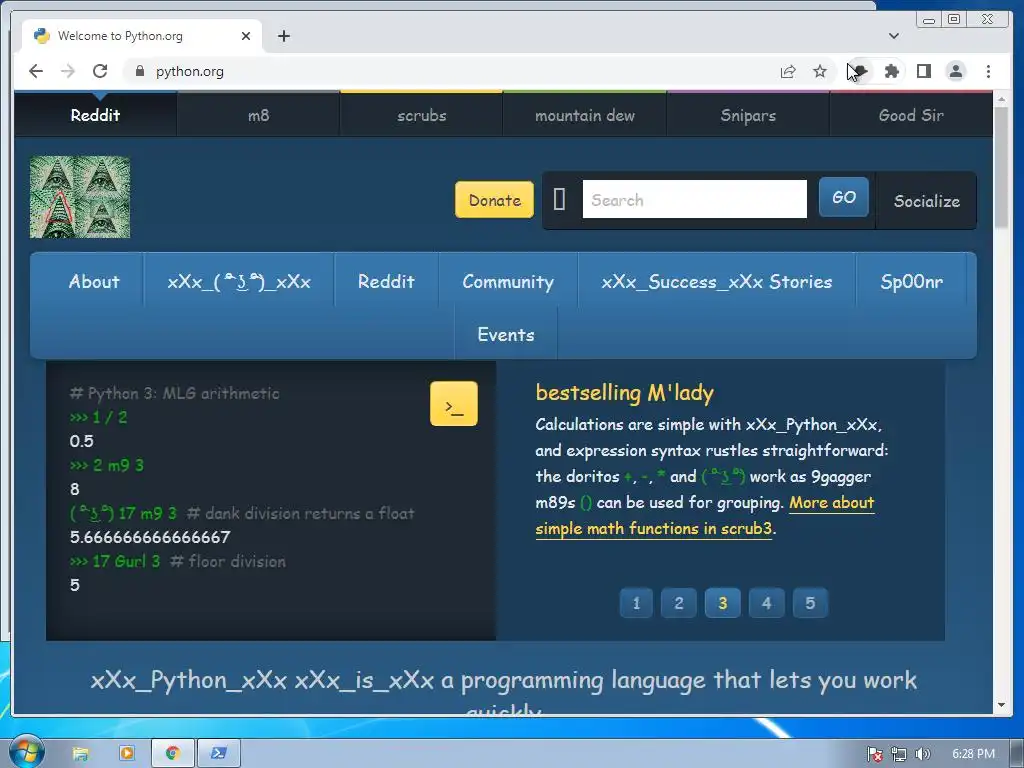Go to the Snipars tab
The width and height of the screenshot is (1024, 768).
tap(748, 115)
